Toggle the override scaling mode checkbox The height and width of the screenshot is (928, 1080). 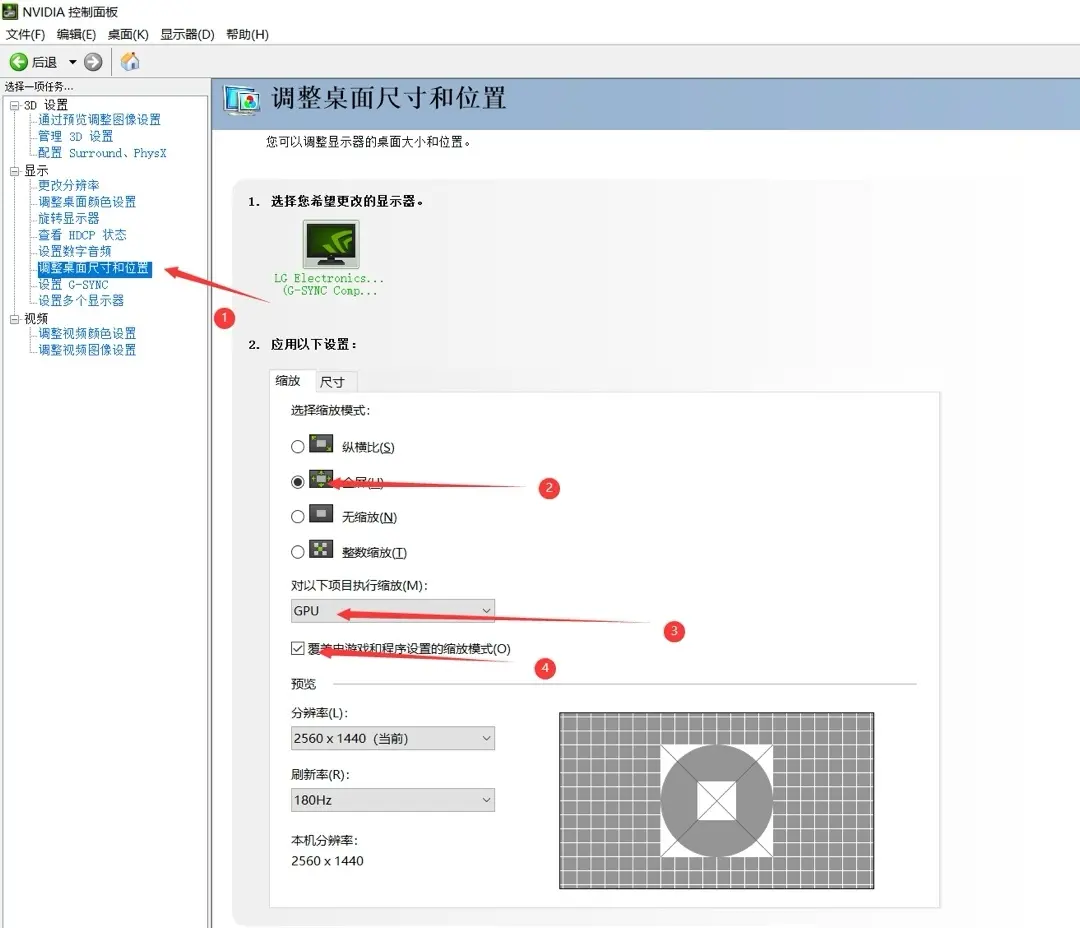[298, 648]
